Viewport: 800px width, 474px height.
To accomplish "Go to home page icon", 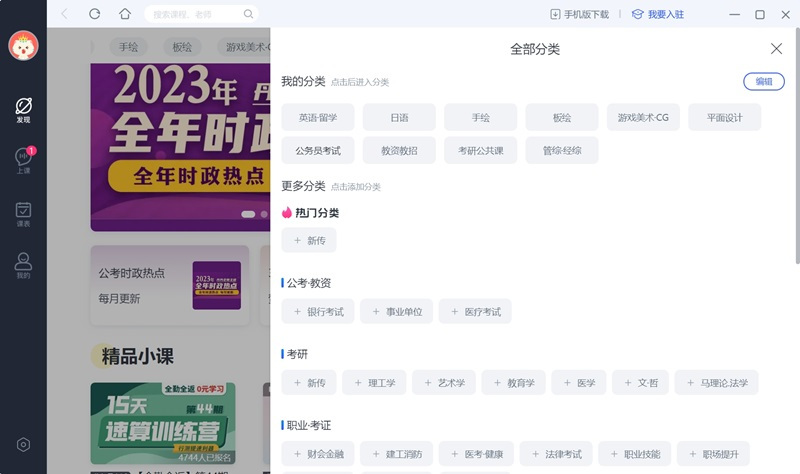I will 124,14.
